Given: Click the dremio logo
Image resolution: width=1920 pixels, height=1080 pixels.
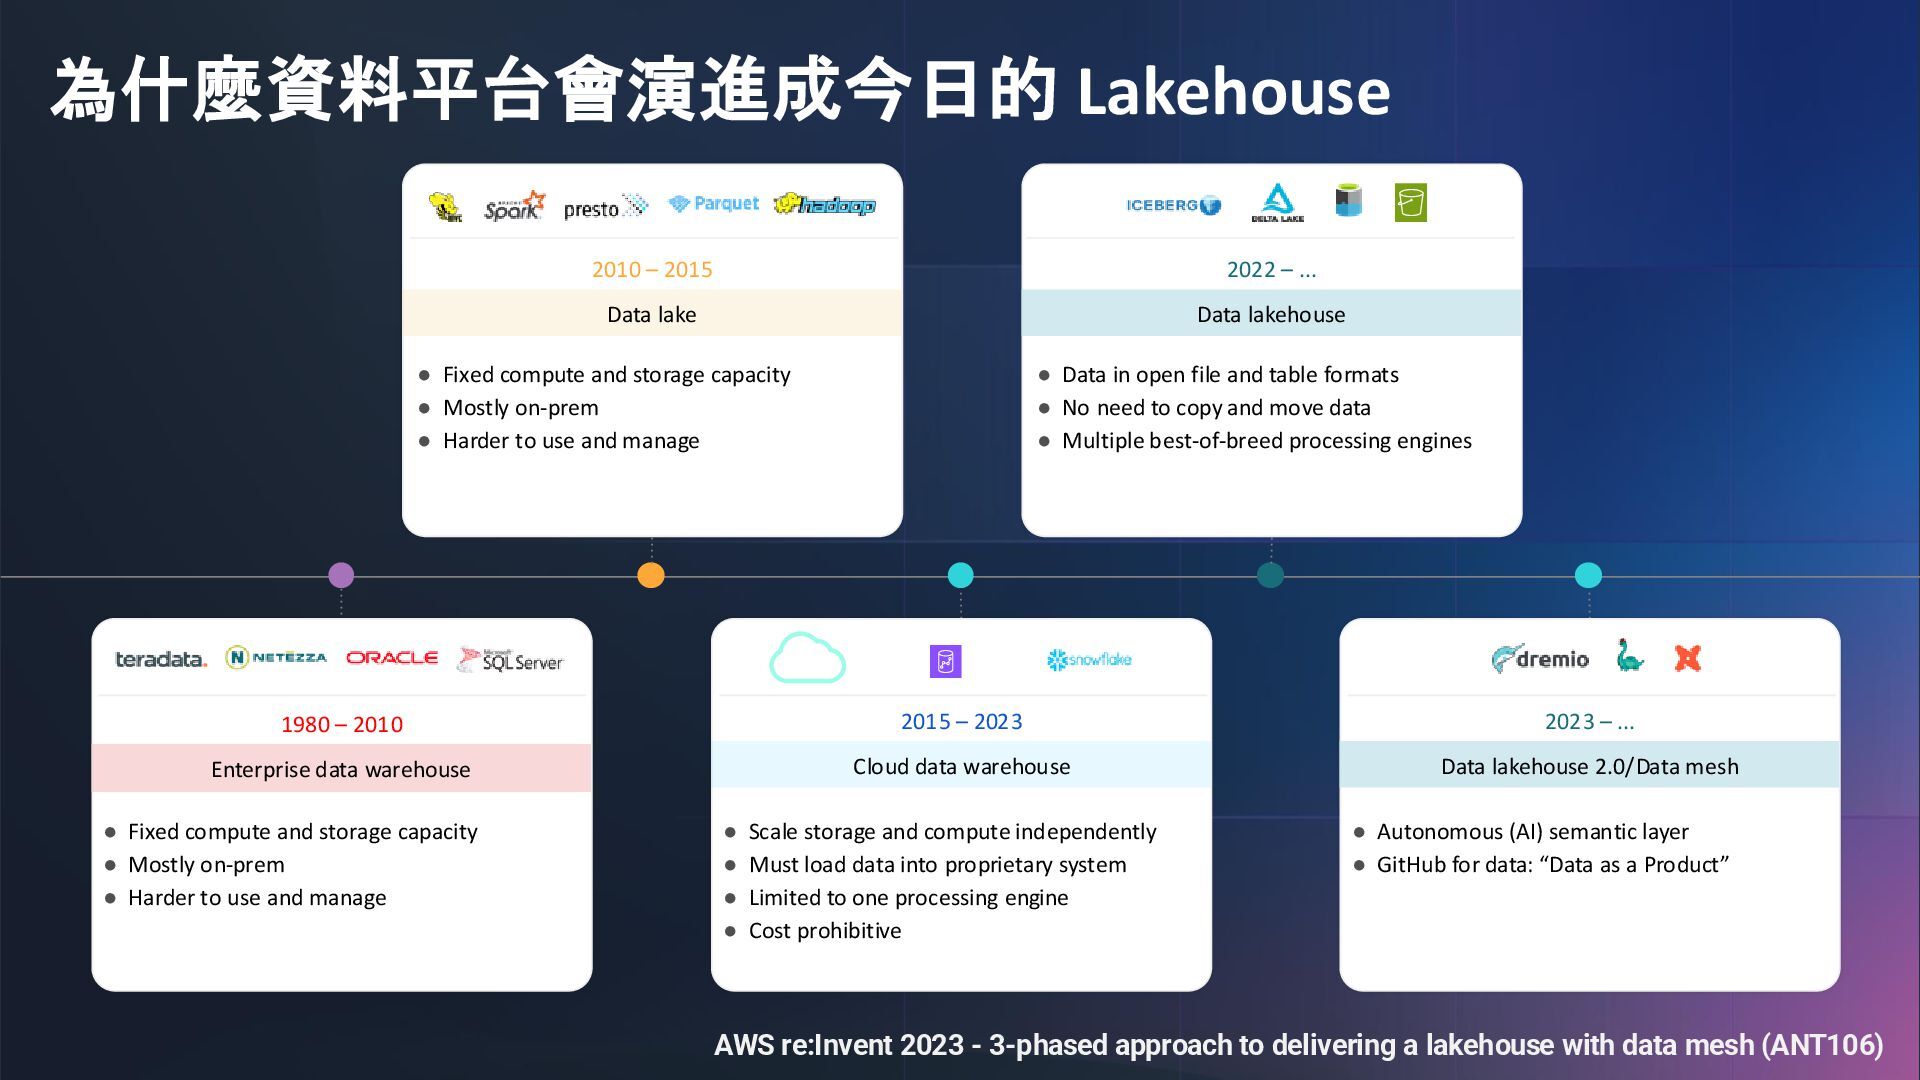Looking at the screenshot, I should [1540, 658].
